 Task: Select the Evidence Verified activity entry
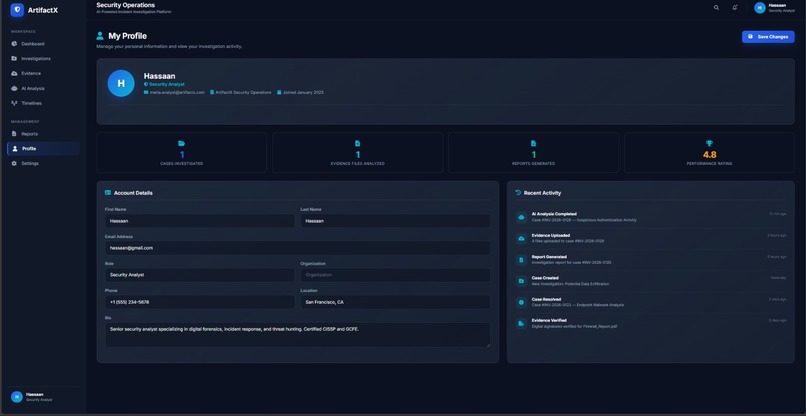point(651,323)
